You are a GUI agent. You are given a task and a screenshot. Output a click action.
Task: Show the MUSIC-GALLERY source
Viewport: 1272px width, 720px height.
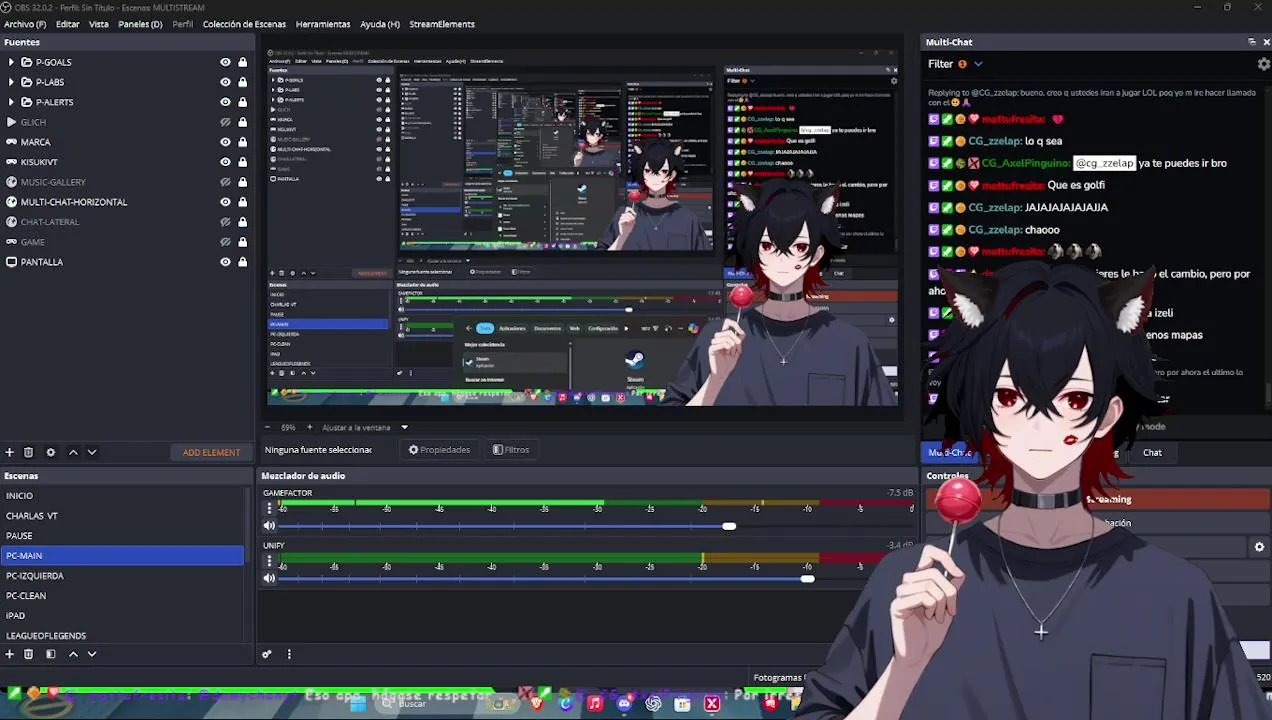click(x=225, y=182)
